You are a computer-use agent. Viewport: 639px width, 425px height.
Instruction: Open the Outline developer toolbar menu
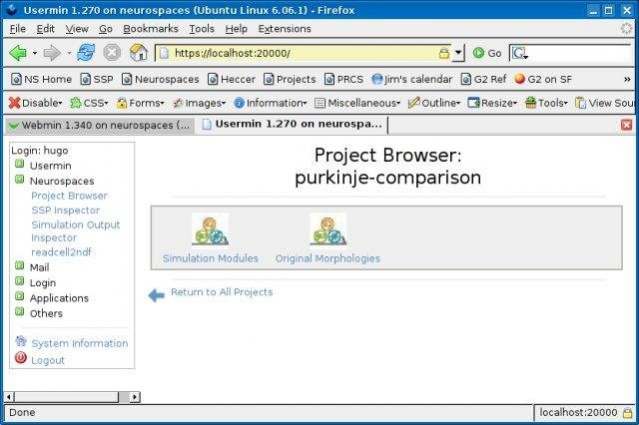(x=434, y=103)
